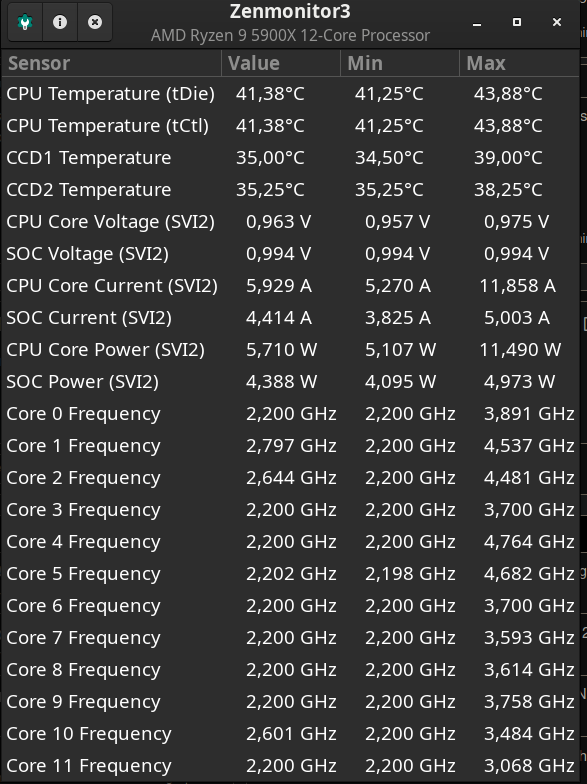587x784 pixels.
Task: Select the CPU Core Voltage (SVI2) row
Action: (290, 222)
